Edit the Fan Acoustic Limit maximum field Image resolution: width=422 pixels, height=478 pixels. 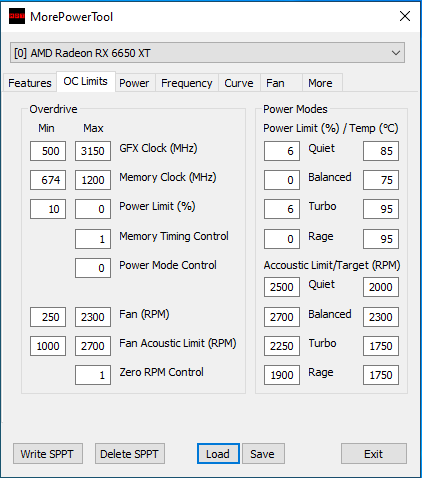point(93,346)
